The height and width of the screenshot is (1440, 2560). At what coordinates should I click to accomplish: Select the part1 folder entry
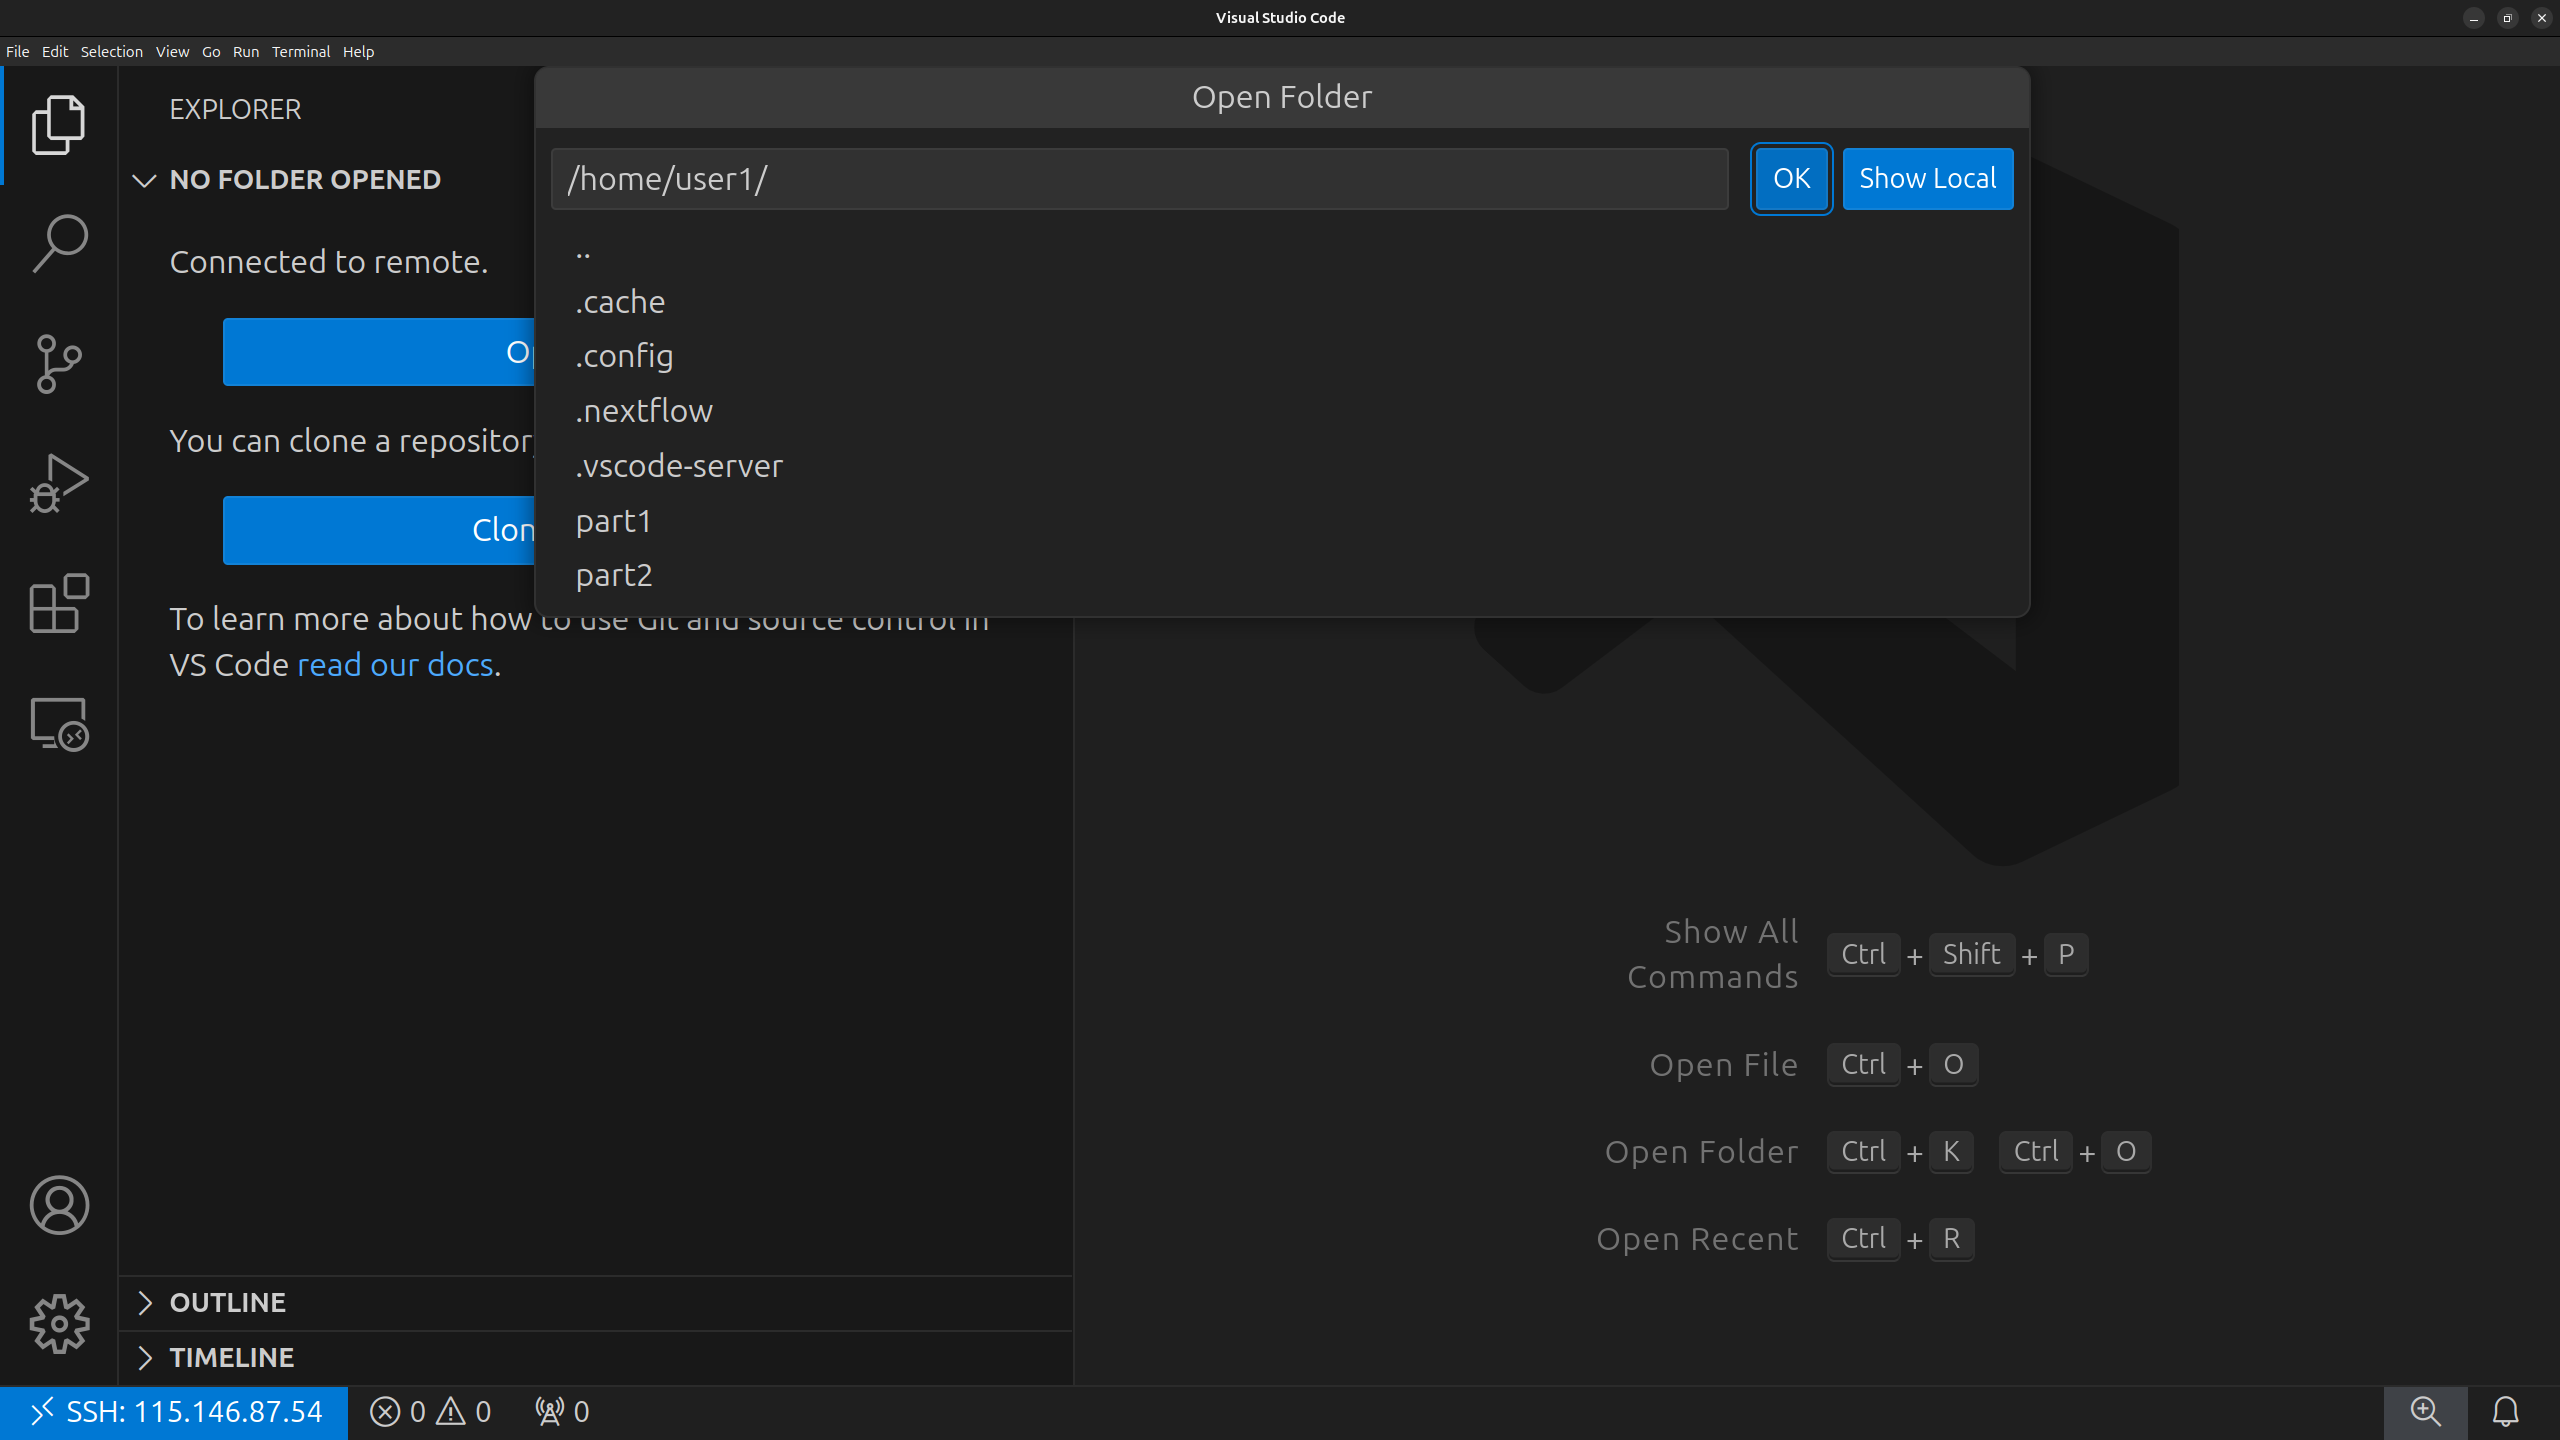(x=613, y=521)
